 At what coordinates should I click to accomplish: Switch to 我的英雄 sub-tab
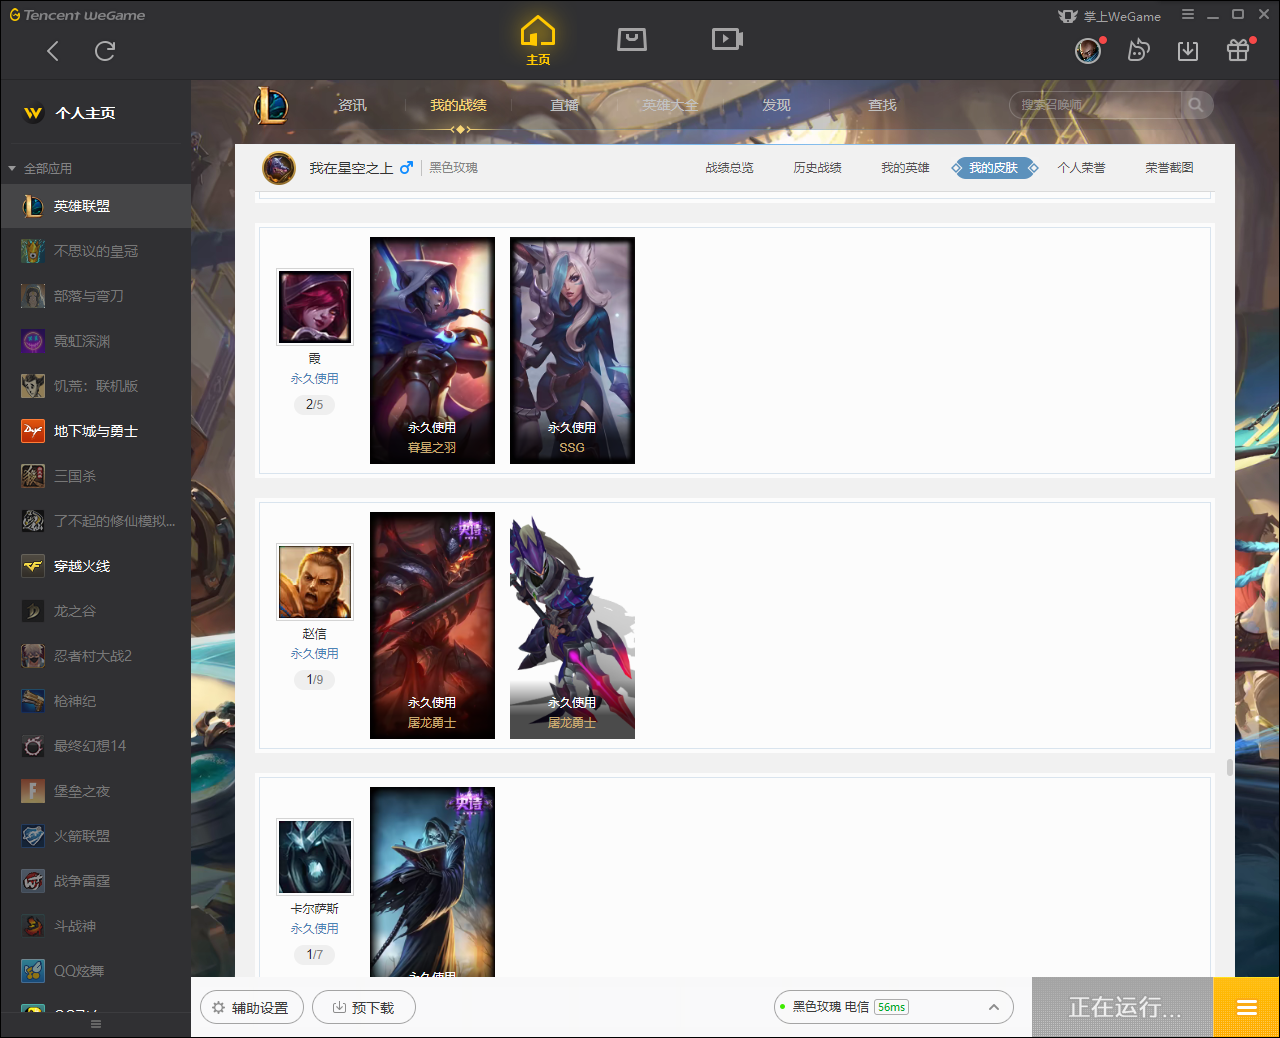(x=905, y=168)
